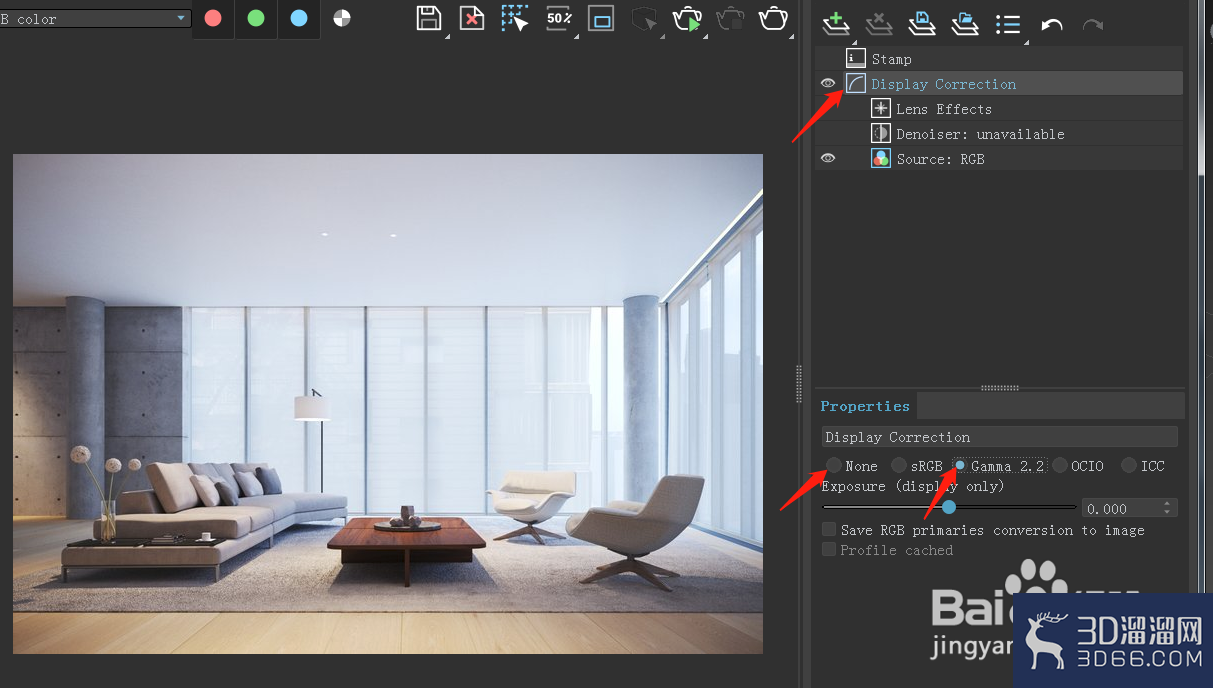Image resolution: width=1213 pixels, height=688 pixels.
Task: Click the Denoiser layer icon
Action: [881, 134]
